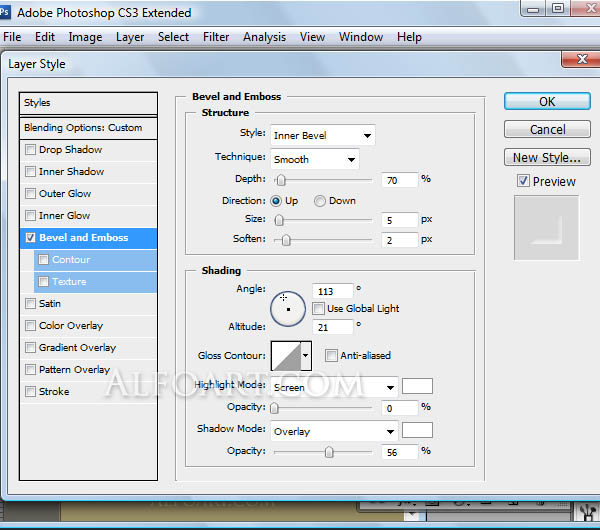
Task: Click the Cancel button
Action: coord(547,129)
